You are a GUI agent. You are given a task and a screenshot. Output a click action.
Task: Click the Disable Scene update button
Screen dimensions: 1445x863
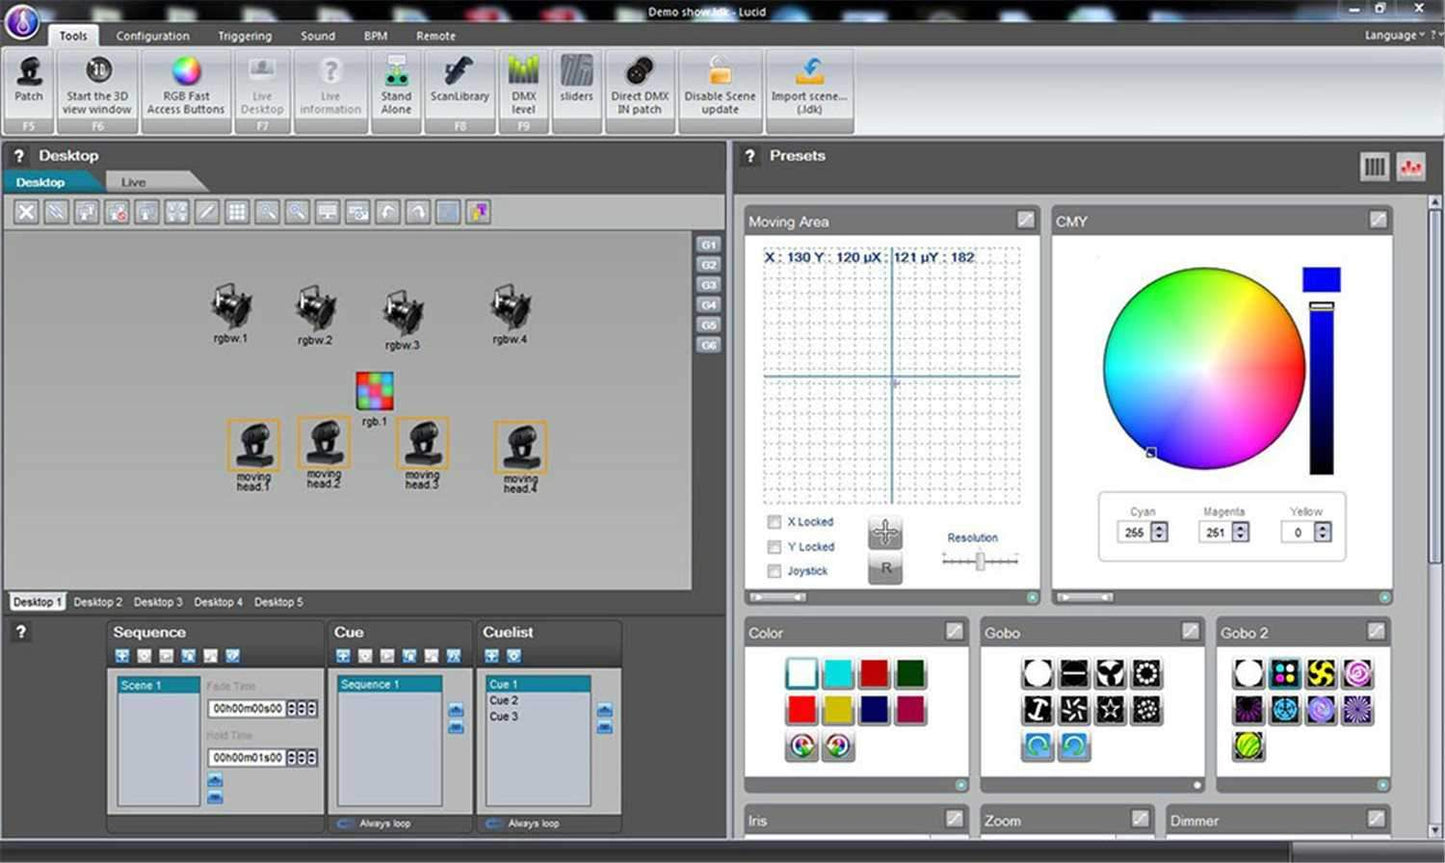coord(719,85)
